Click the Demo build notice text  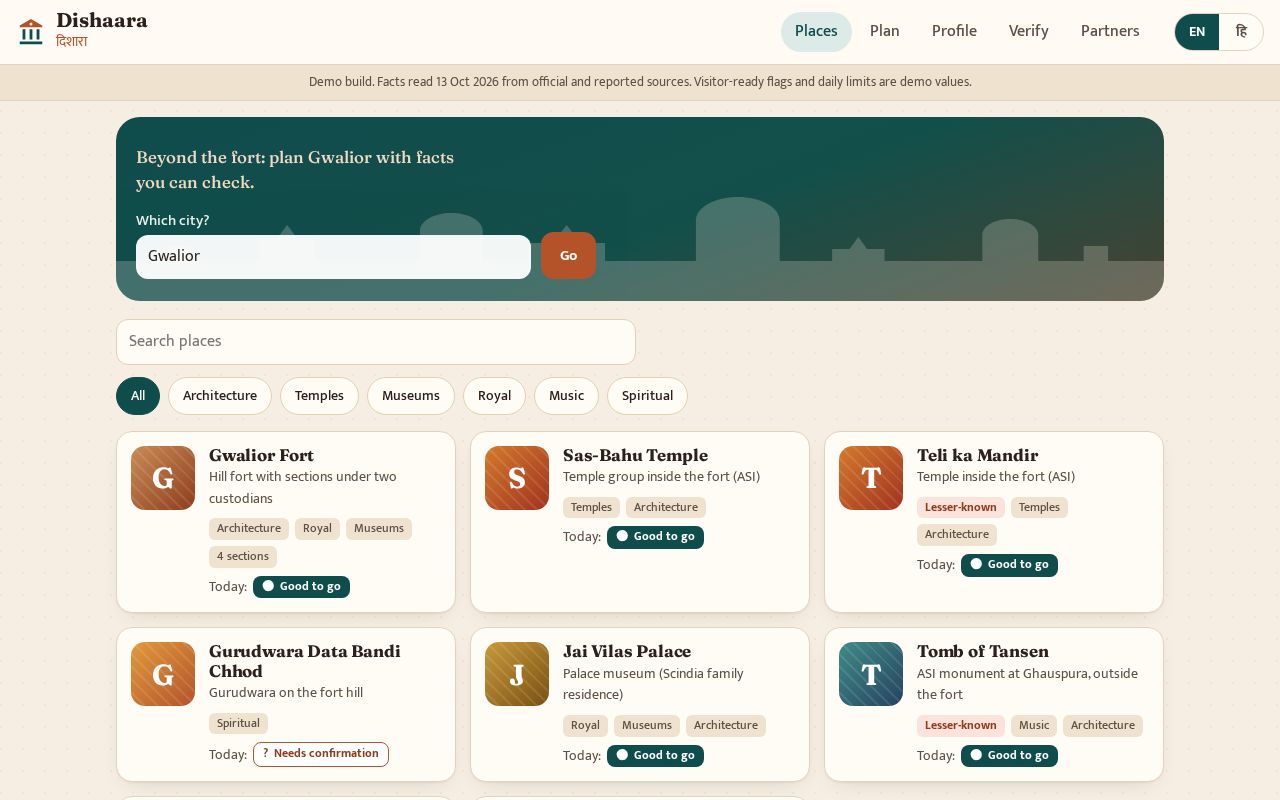click(640, 82)
